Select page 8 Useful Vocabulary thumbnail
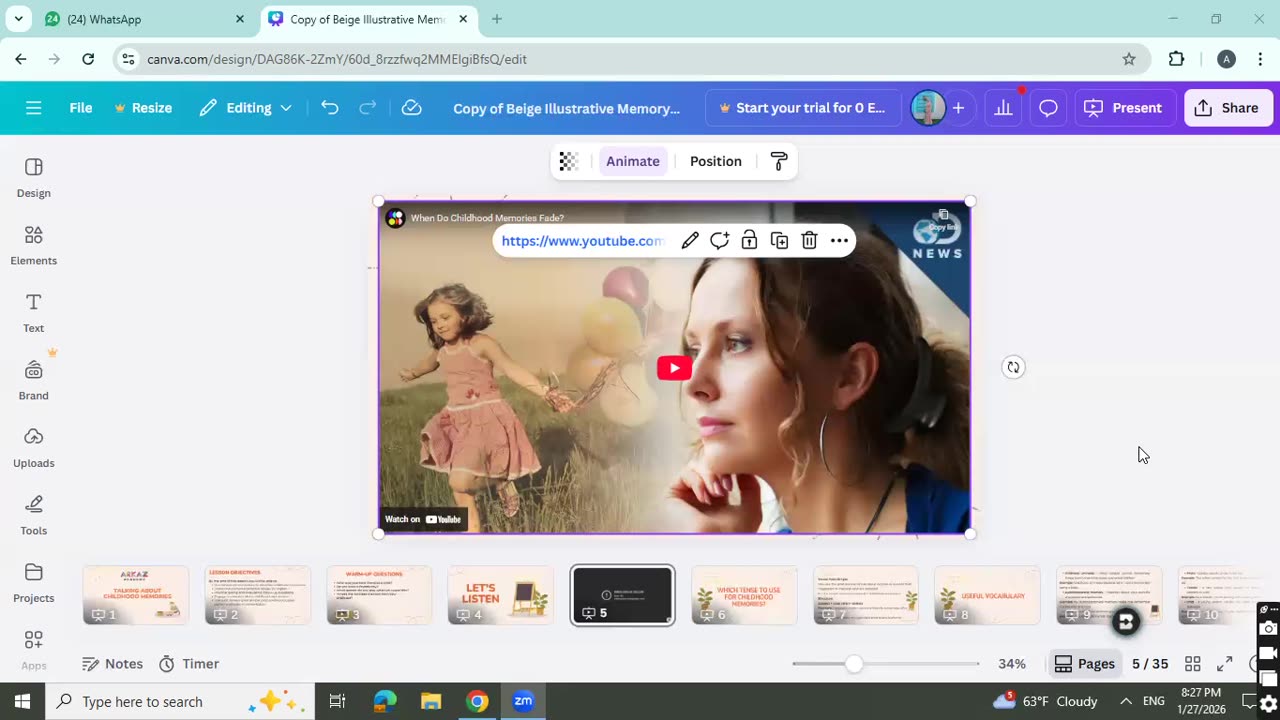1280x720 pixels. [x=987, y=595]
